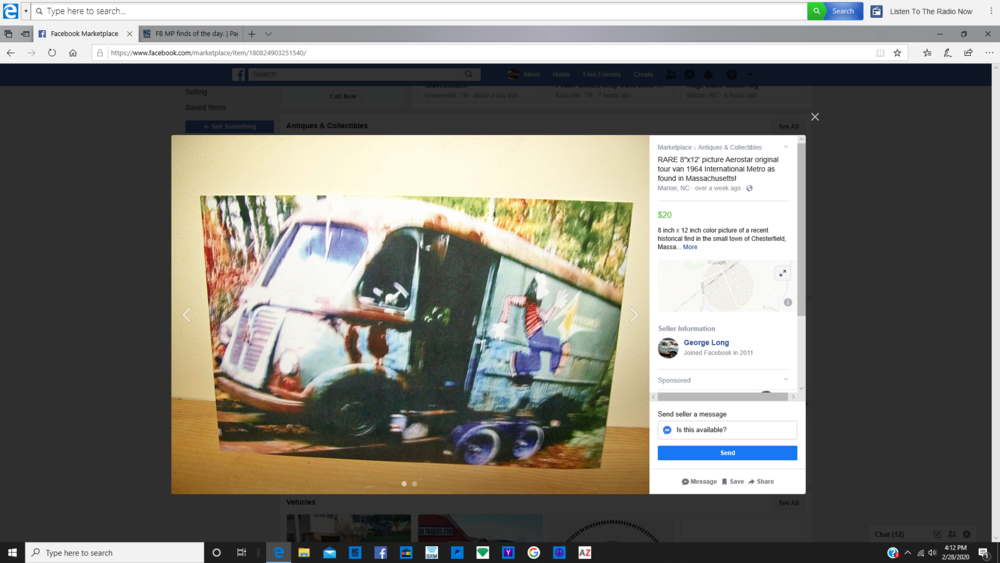Open the Mail app on taskbar
1000x563 pixels.
(329, 552)
